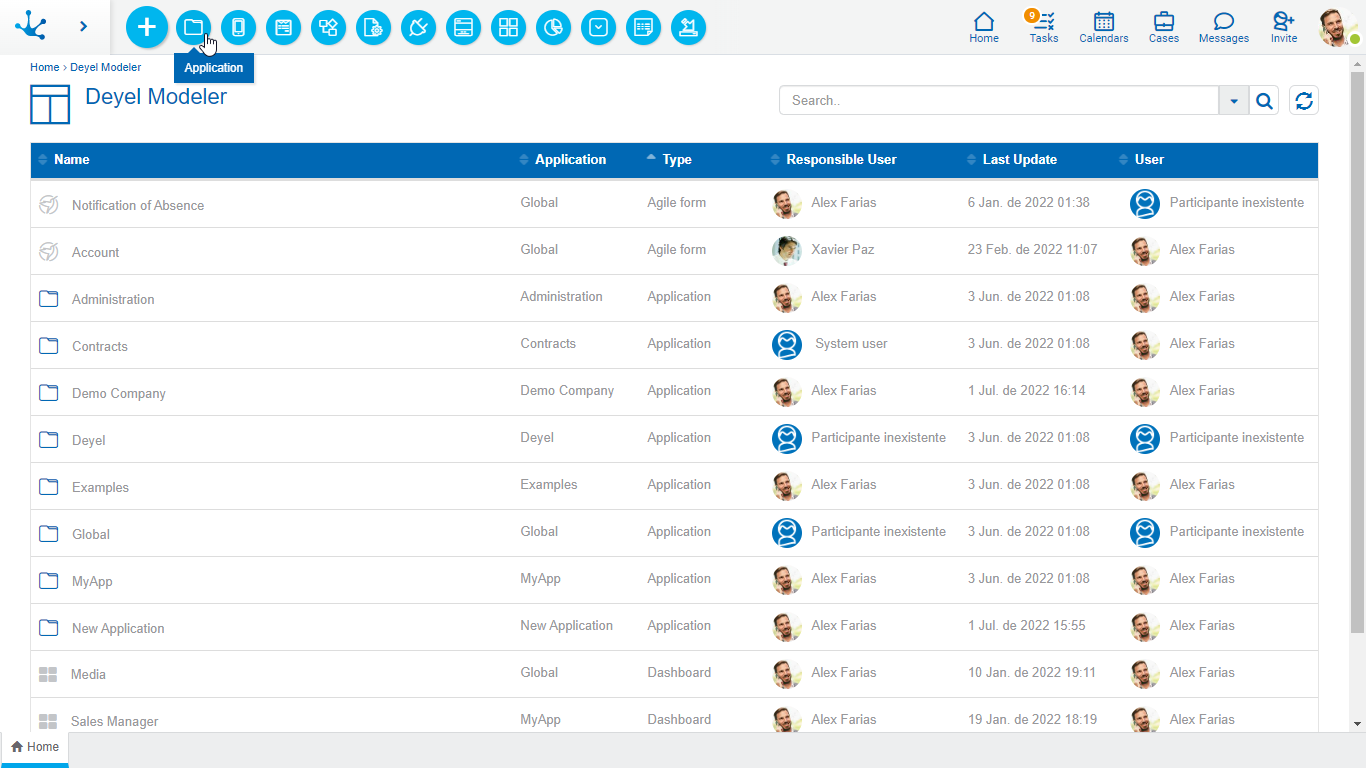This screenshot has width=1366, height=768.
Task: Click the Invite user icon
Action: [1284, 27]
